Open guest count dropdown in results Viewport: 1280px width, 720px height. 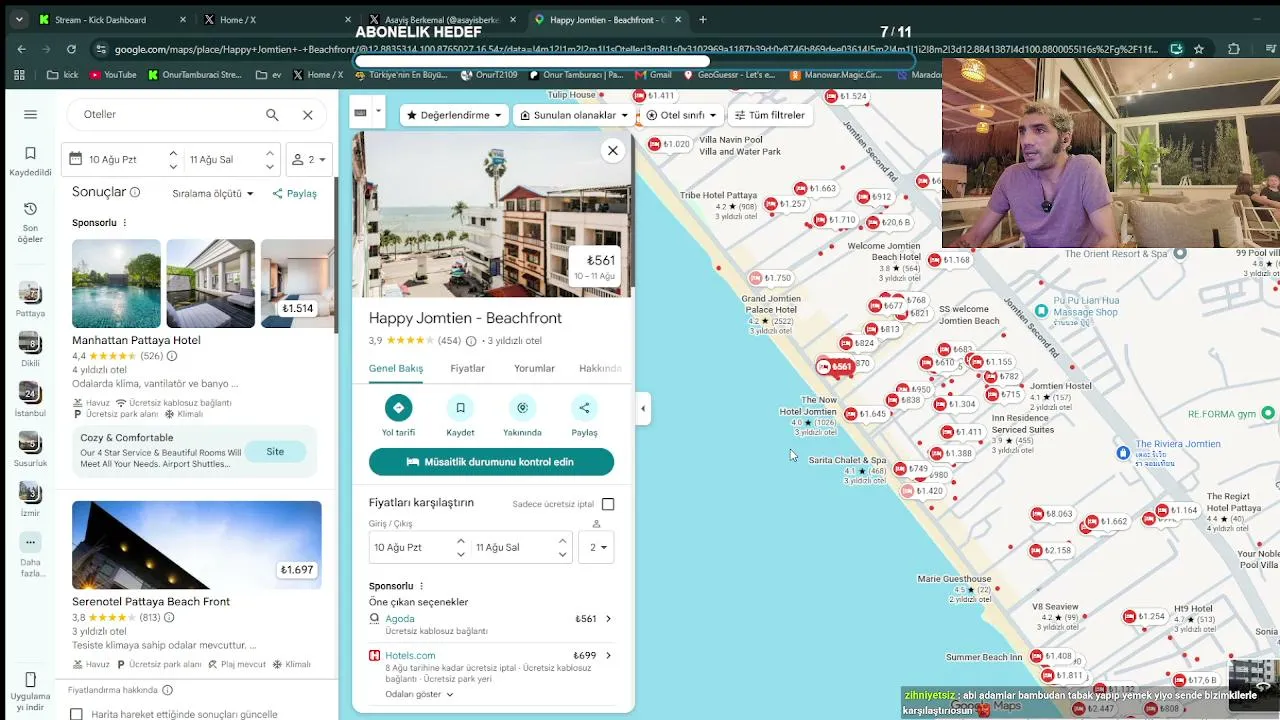[x=311, y=160]
